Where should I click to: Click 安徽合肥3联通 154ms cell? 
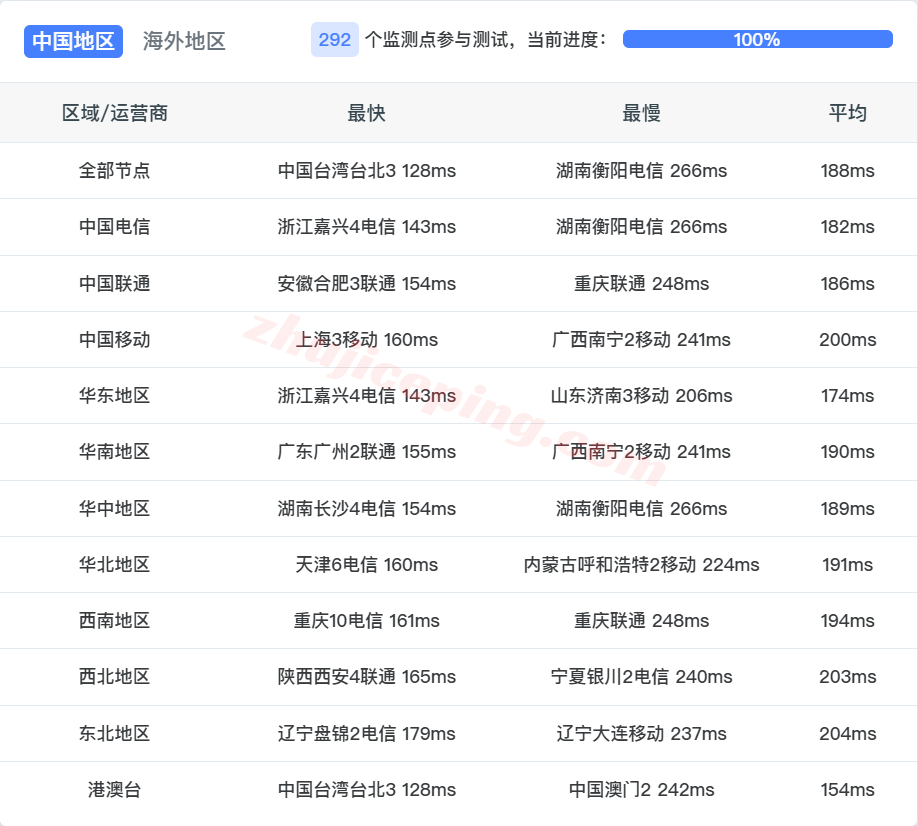366,283
